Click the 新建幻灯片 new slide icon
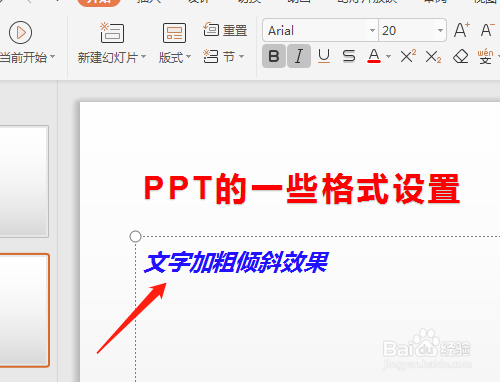The image size is (500, 382). click(x=112, y=32)
